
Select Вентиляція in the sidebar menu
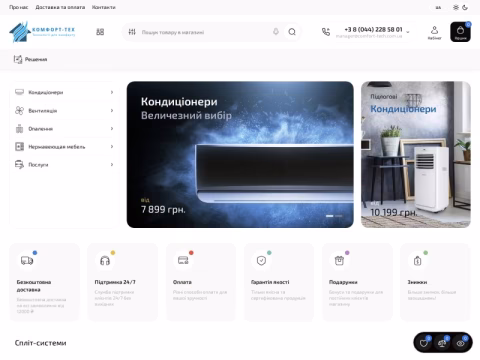click(x=43, y=111)
